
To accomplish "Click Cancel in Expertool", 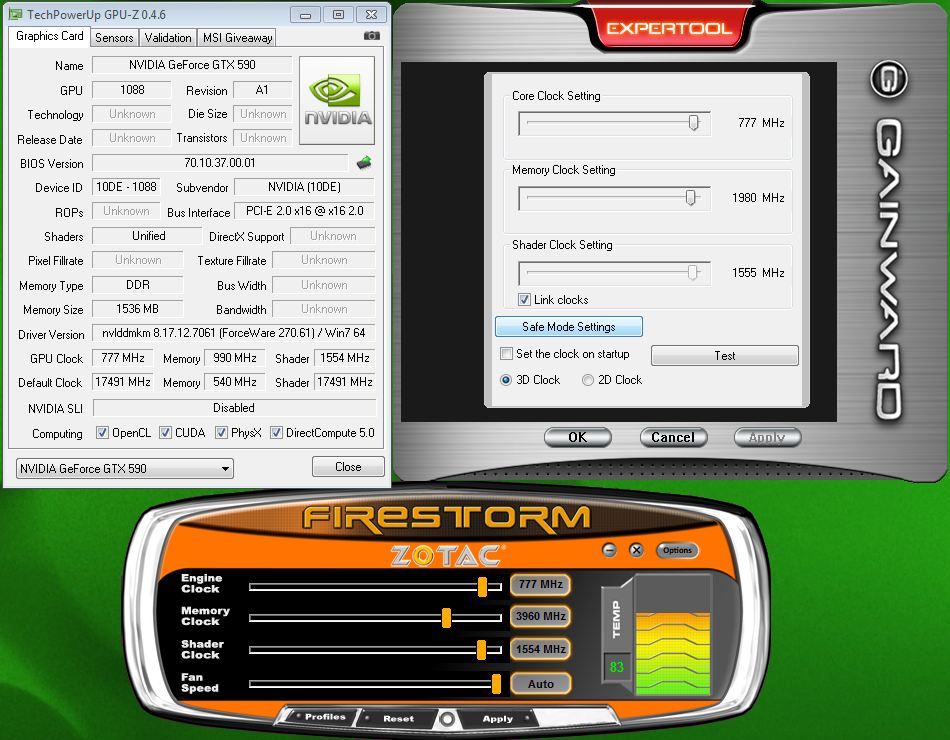I will tap(673, 437).
